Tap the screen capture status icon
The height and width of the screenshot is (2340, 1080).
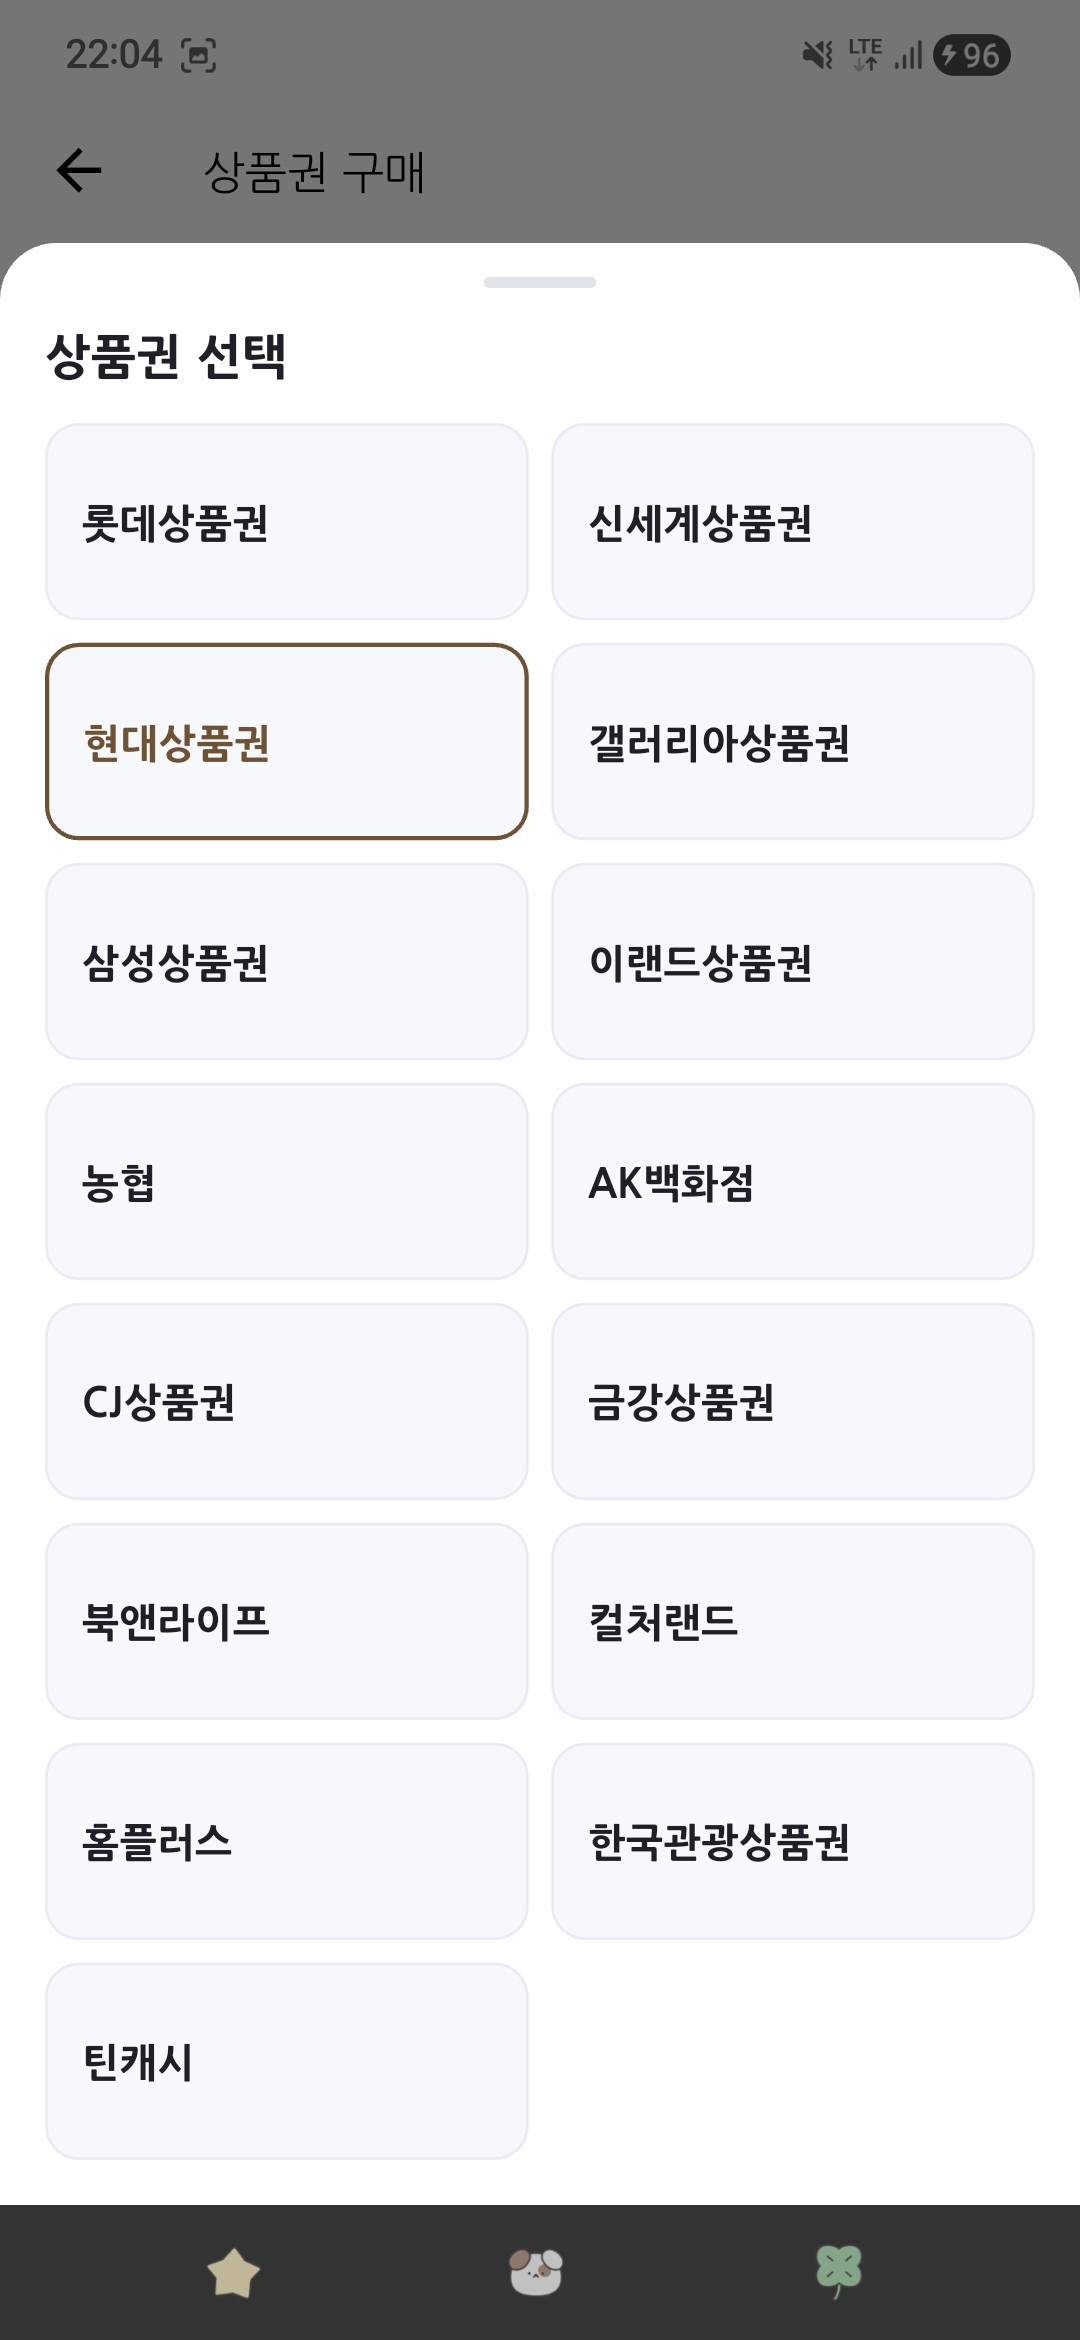coord(199,55)
